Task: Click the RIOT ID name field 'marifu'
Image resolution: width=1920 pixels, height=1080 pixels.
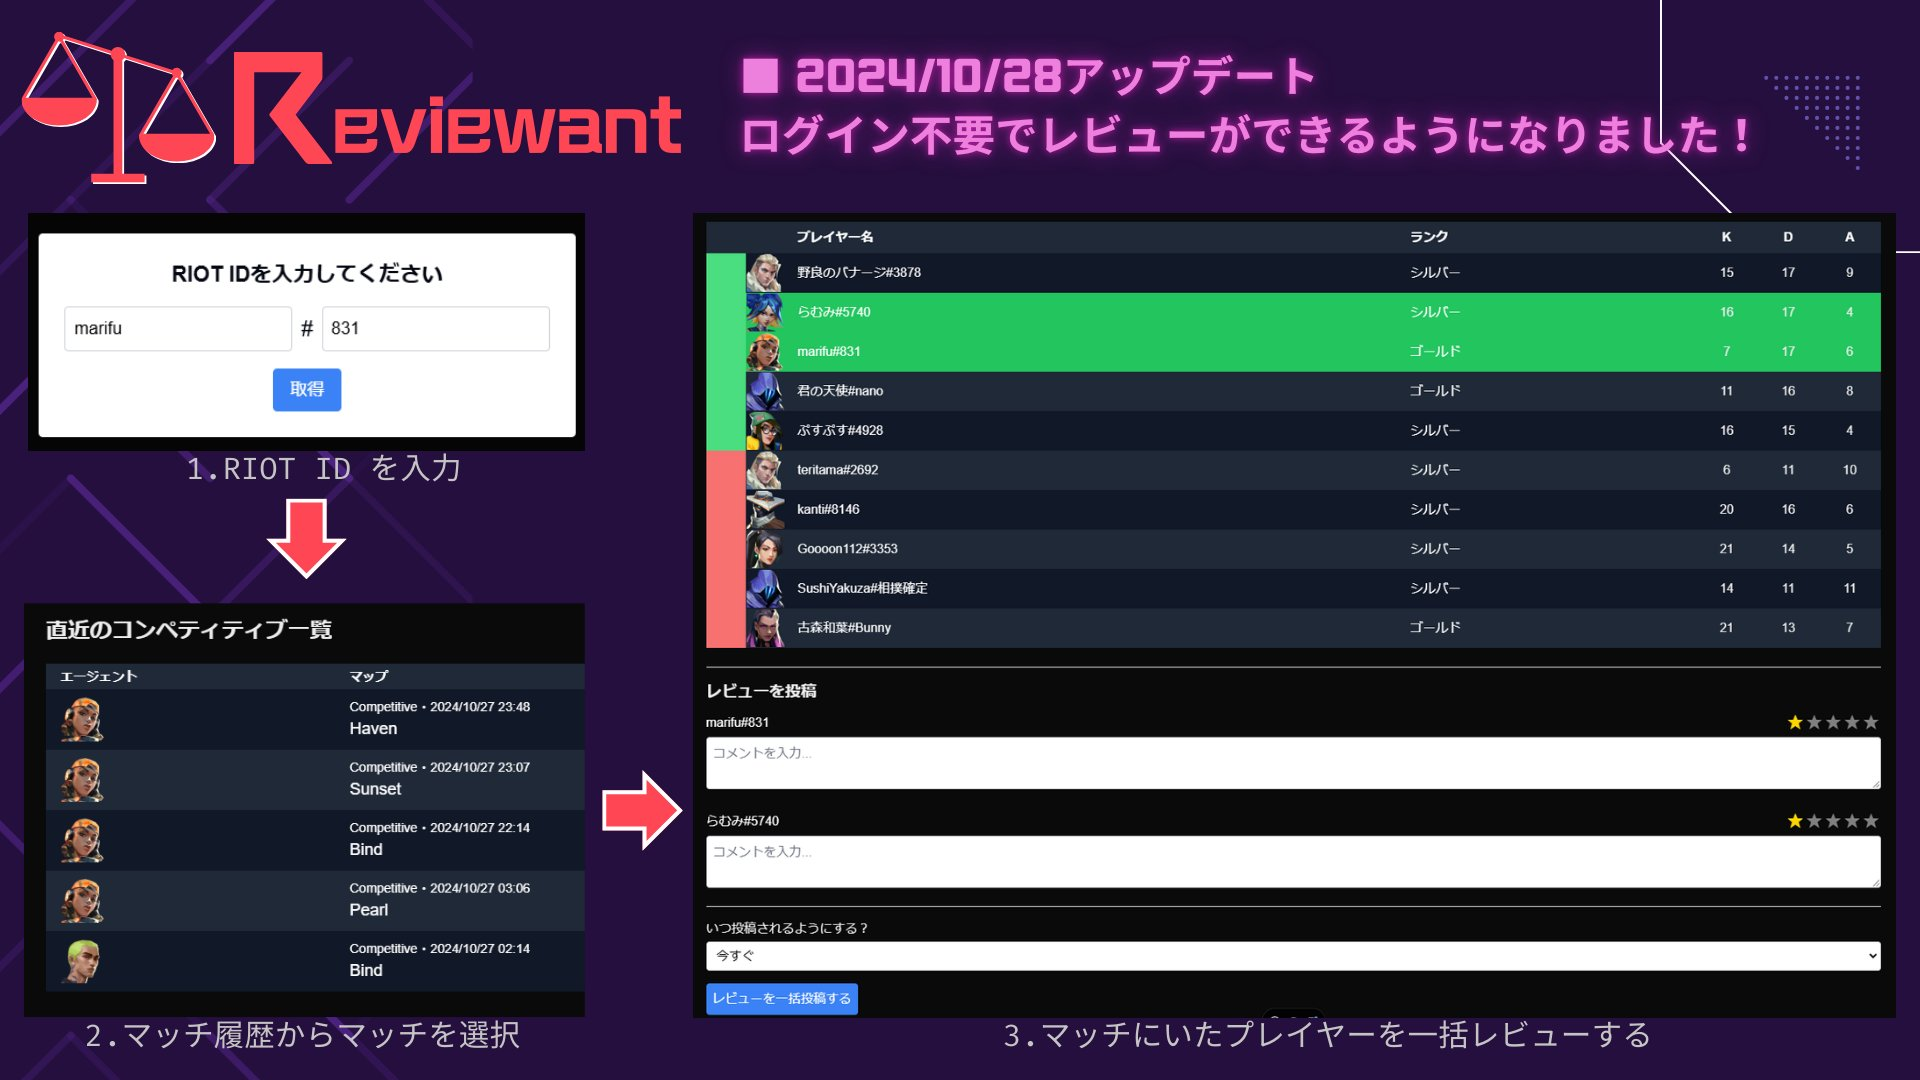Action: (177, 329)
